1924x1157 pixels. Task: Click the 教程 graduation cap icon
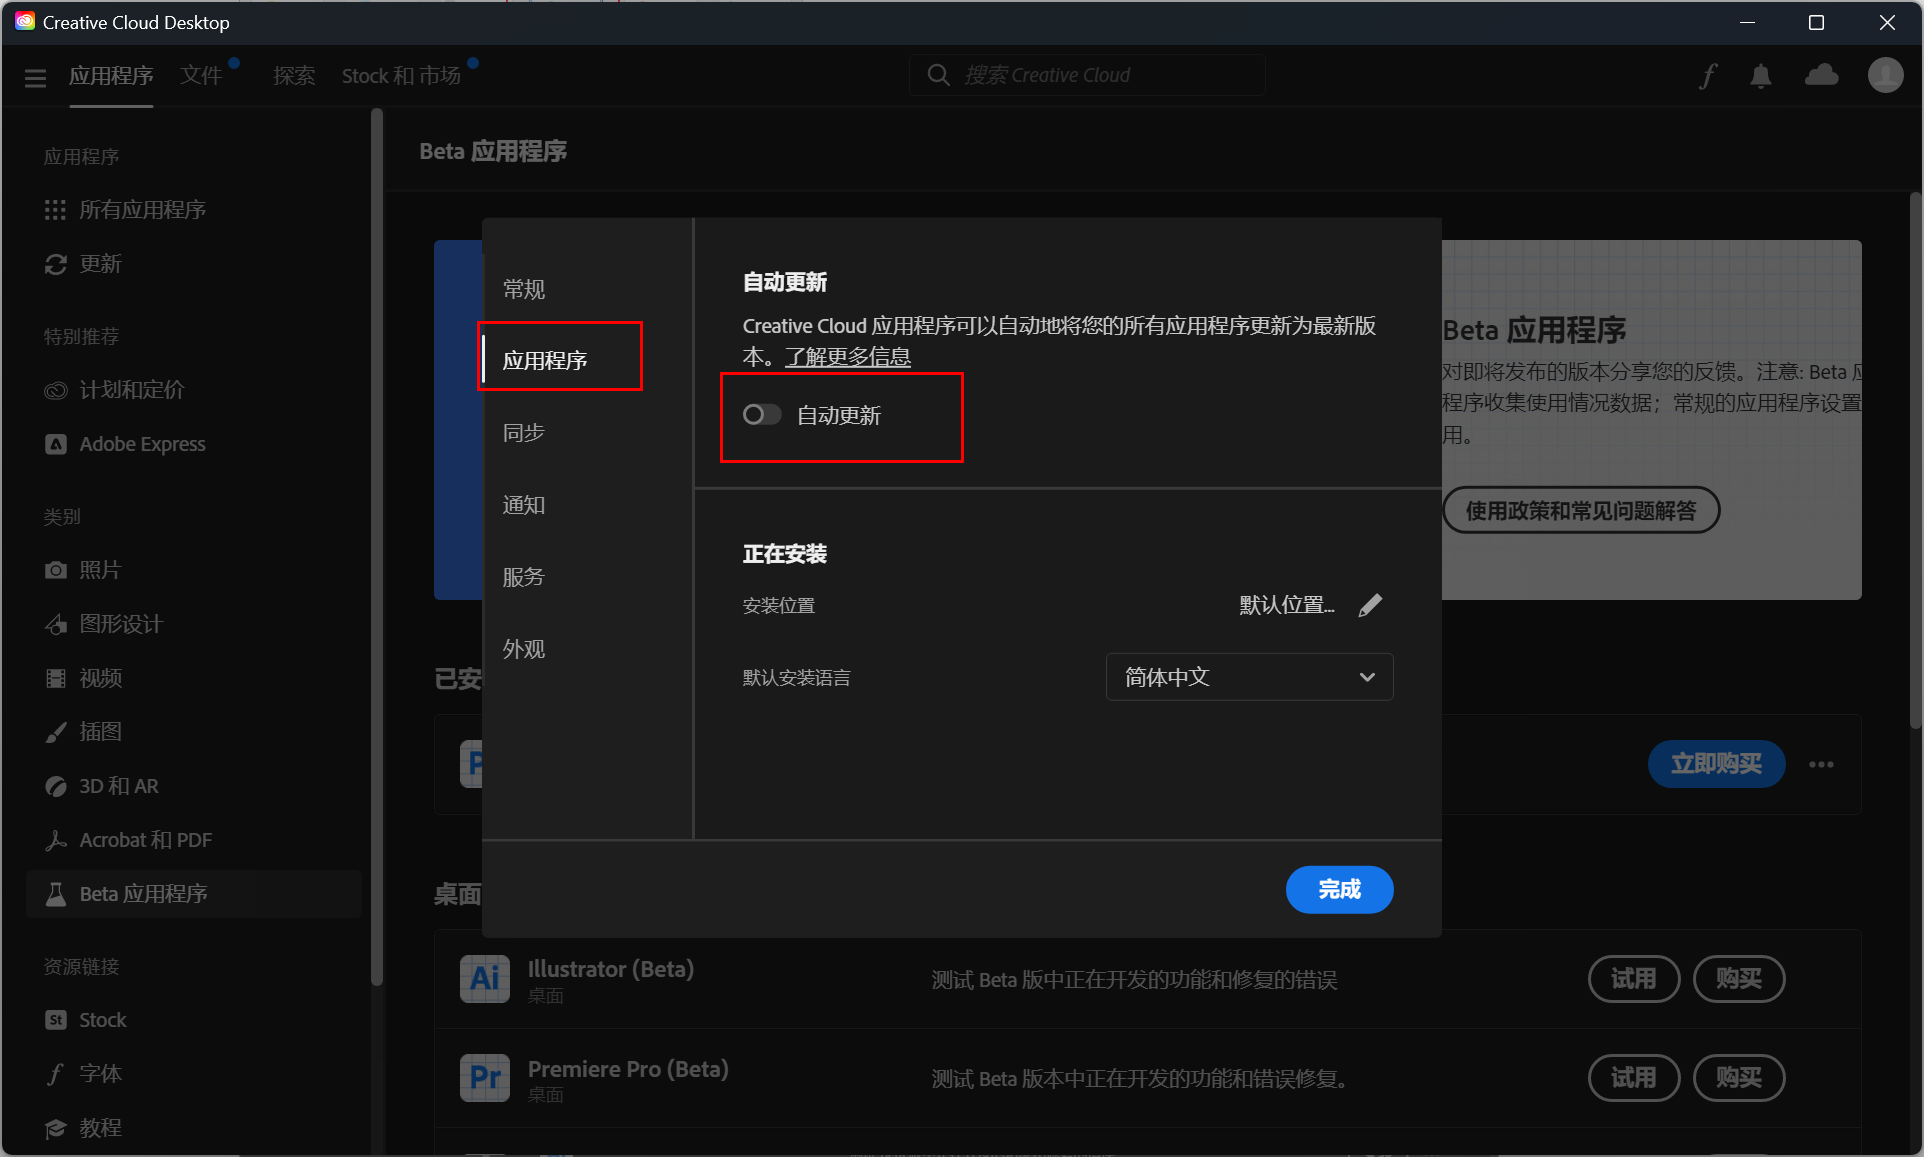pyautogui.click(x=56, y=1128)
